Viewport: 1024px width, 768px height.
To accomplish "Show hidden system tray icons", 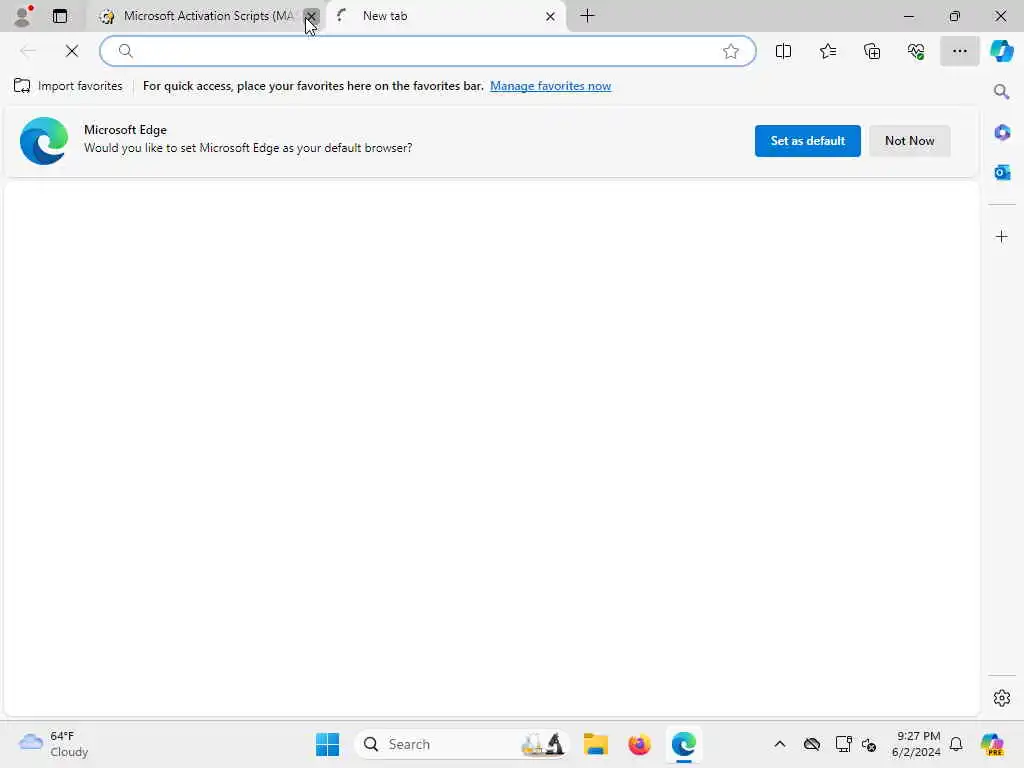I will pyautogui.click(x=780, y=744).
